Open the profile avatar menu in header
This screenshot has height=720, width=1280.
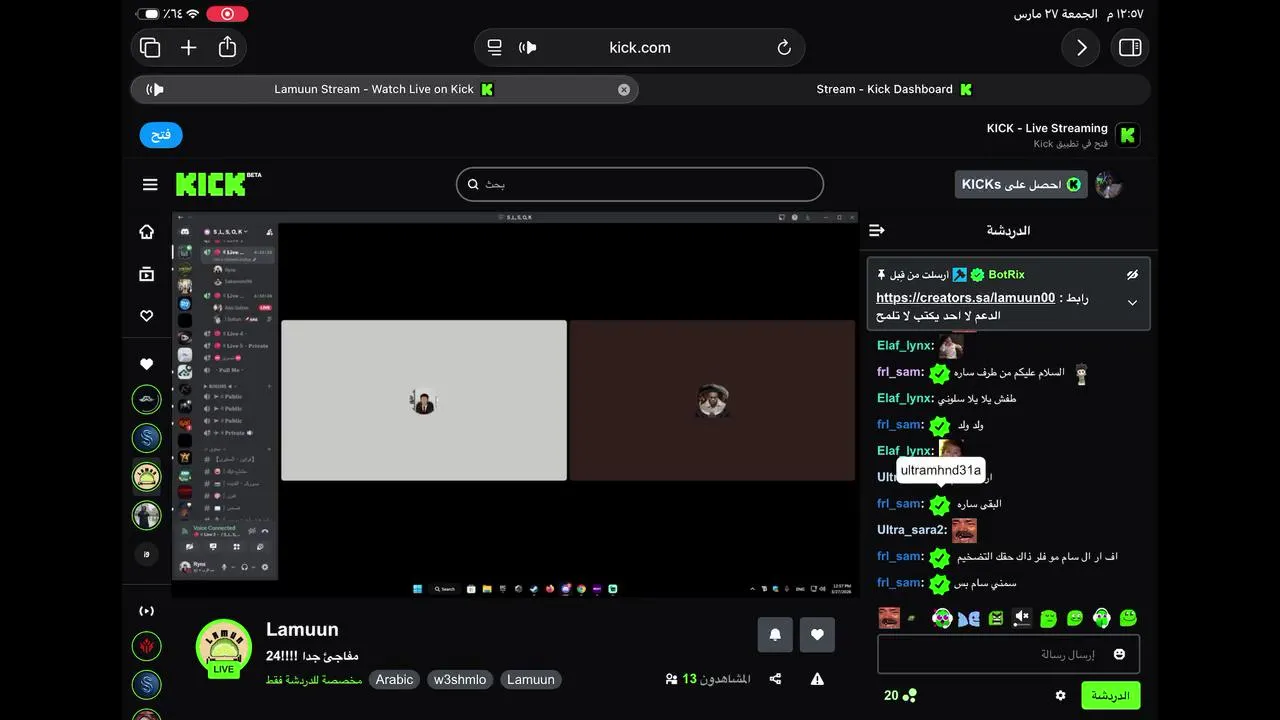1108,184
